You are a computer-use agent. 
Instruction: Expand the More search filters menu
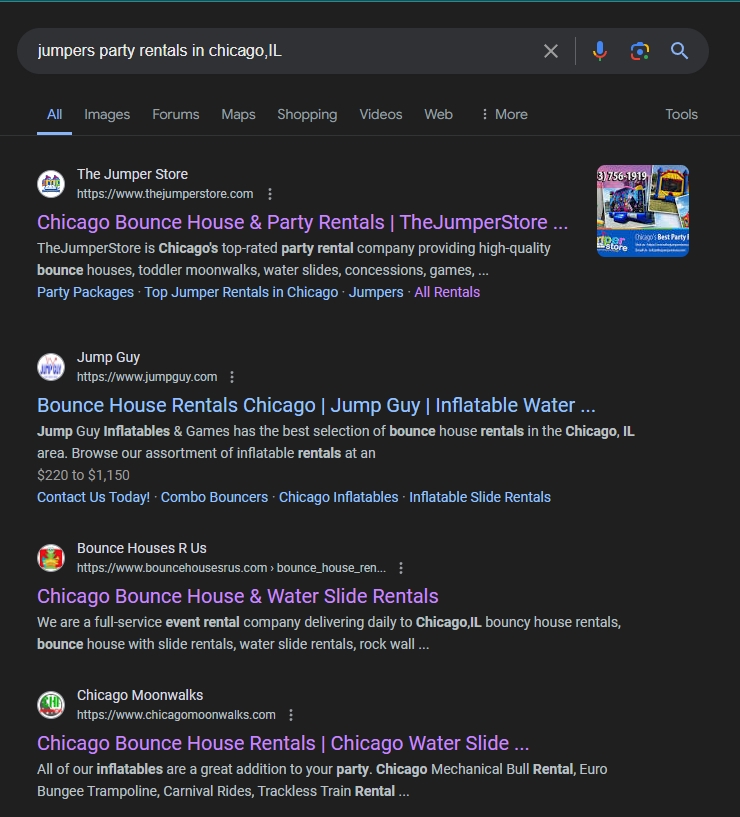click(504, 115)
